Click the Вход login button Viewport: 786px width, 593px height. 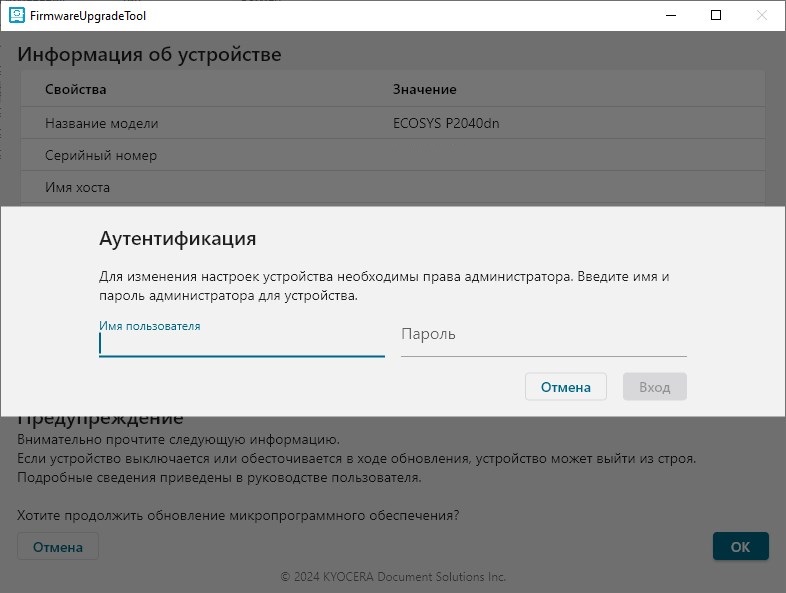pyautogui.click(x=654, y=387)
